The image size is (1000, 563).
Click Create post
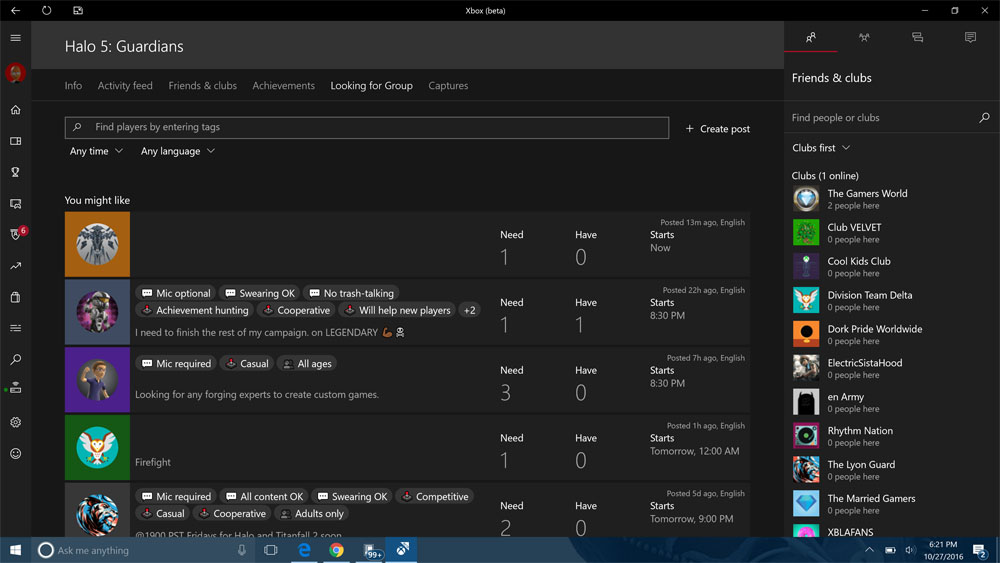pos(717,129)
